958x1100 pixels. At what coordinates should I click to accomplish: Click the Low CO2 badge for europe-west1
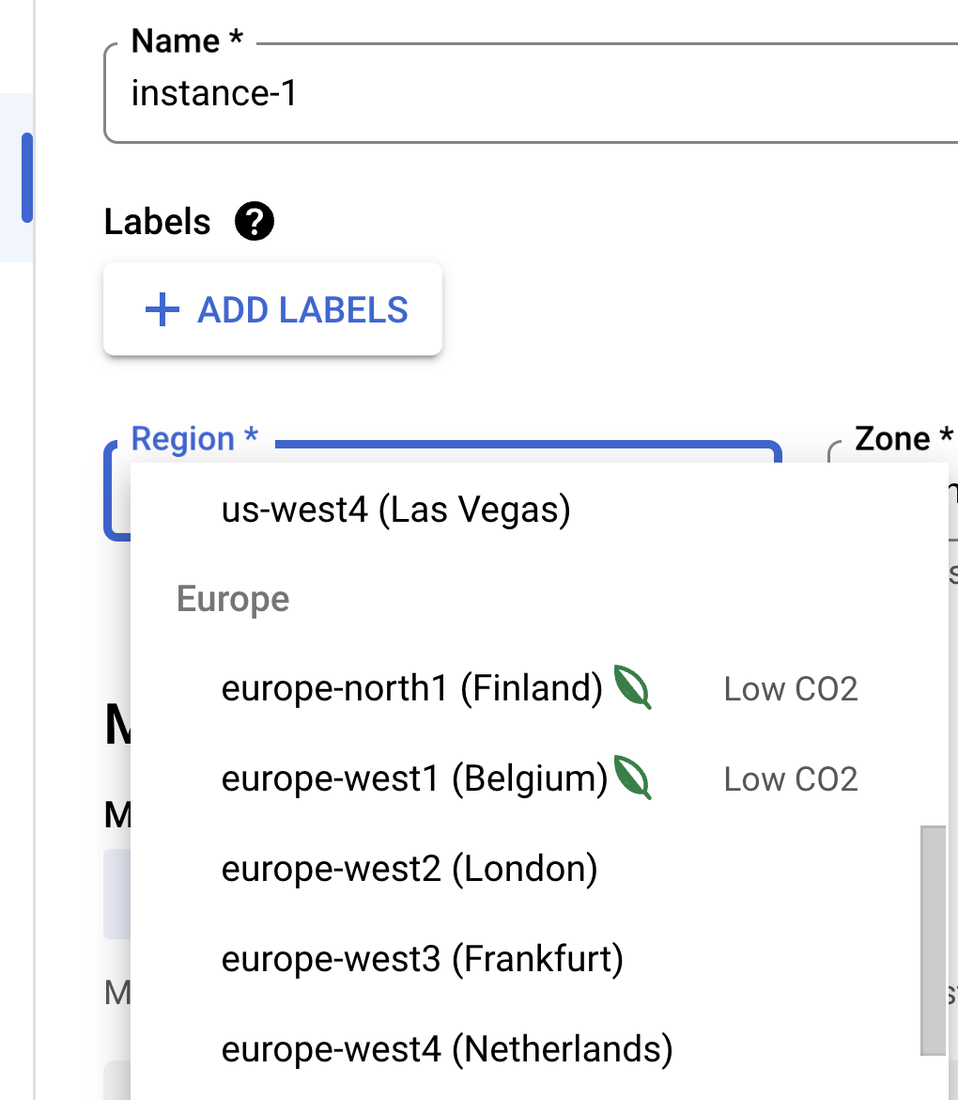790,779
